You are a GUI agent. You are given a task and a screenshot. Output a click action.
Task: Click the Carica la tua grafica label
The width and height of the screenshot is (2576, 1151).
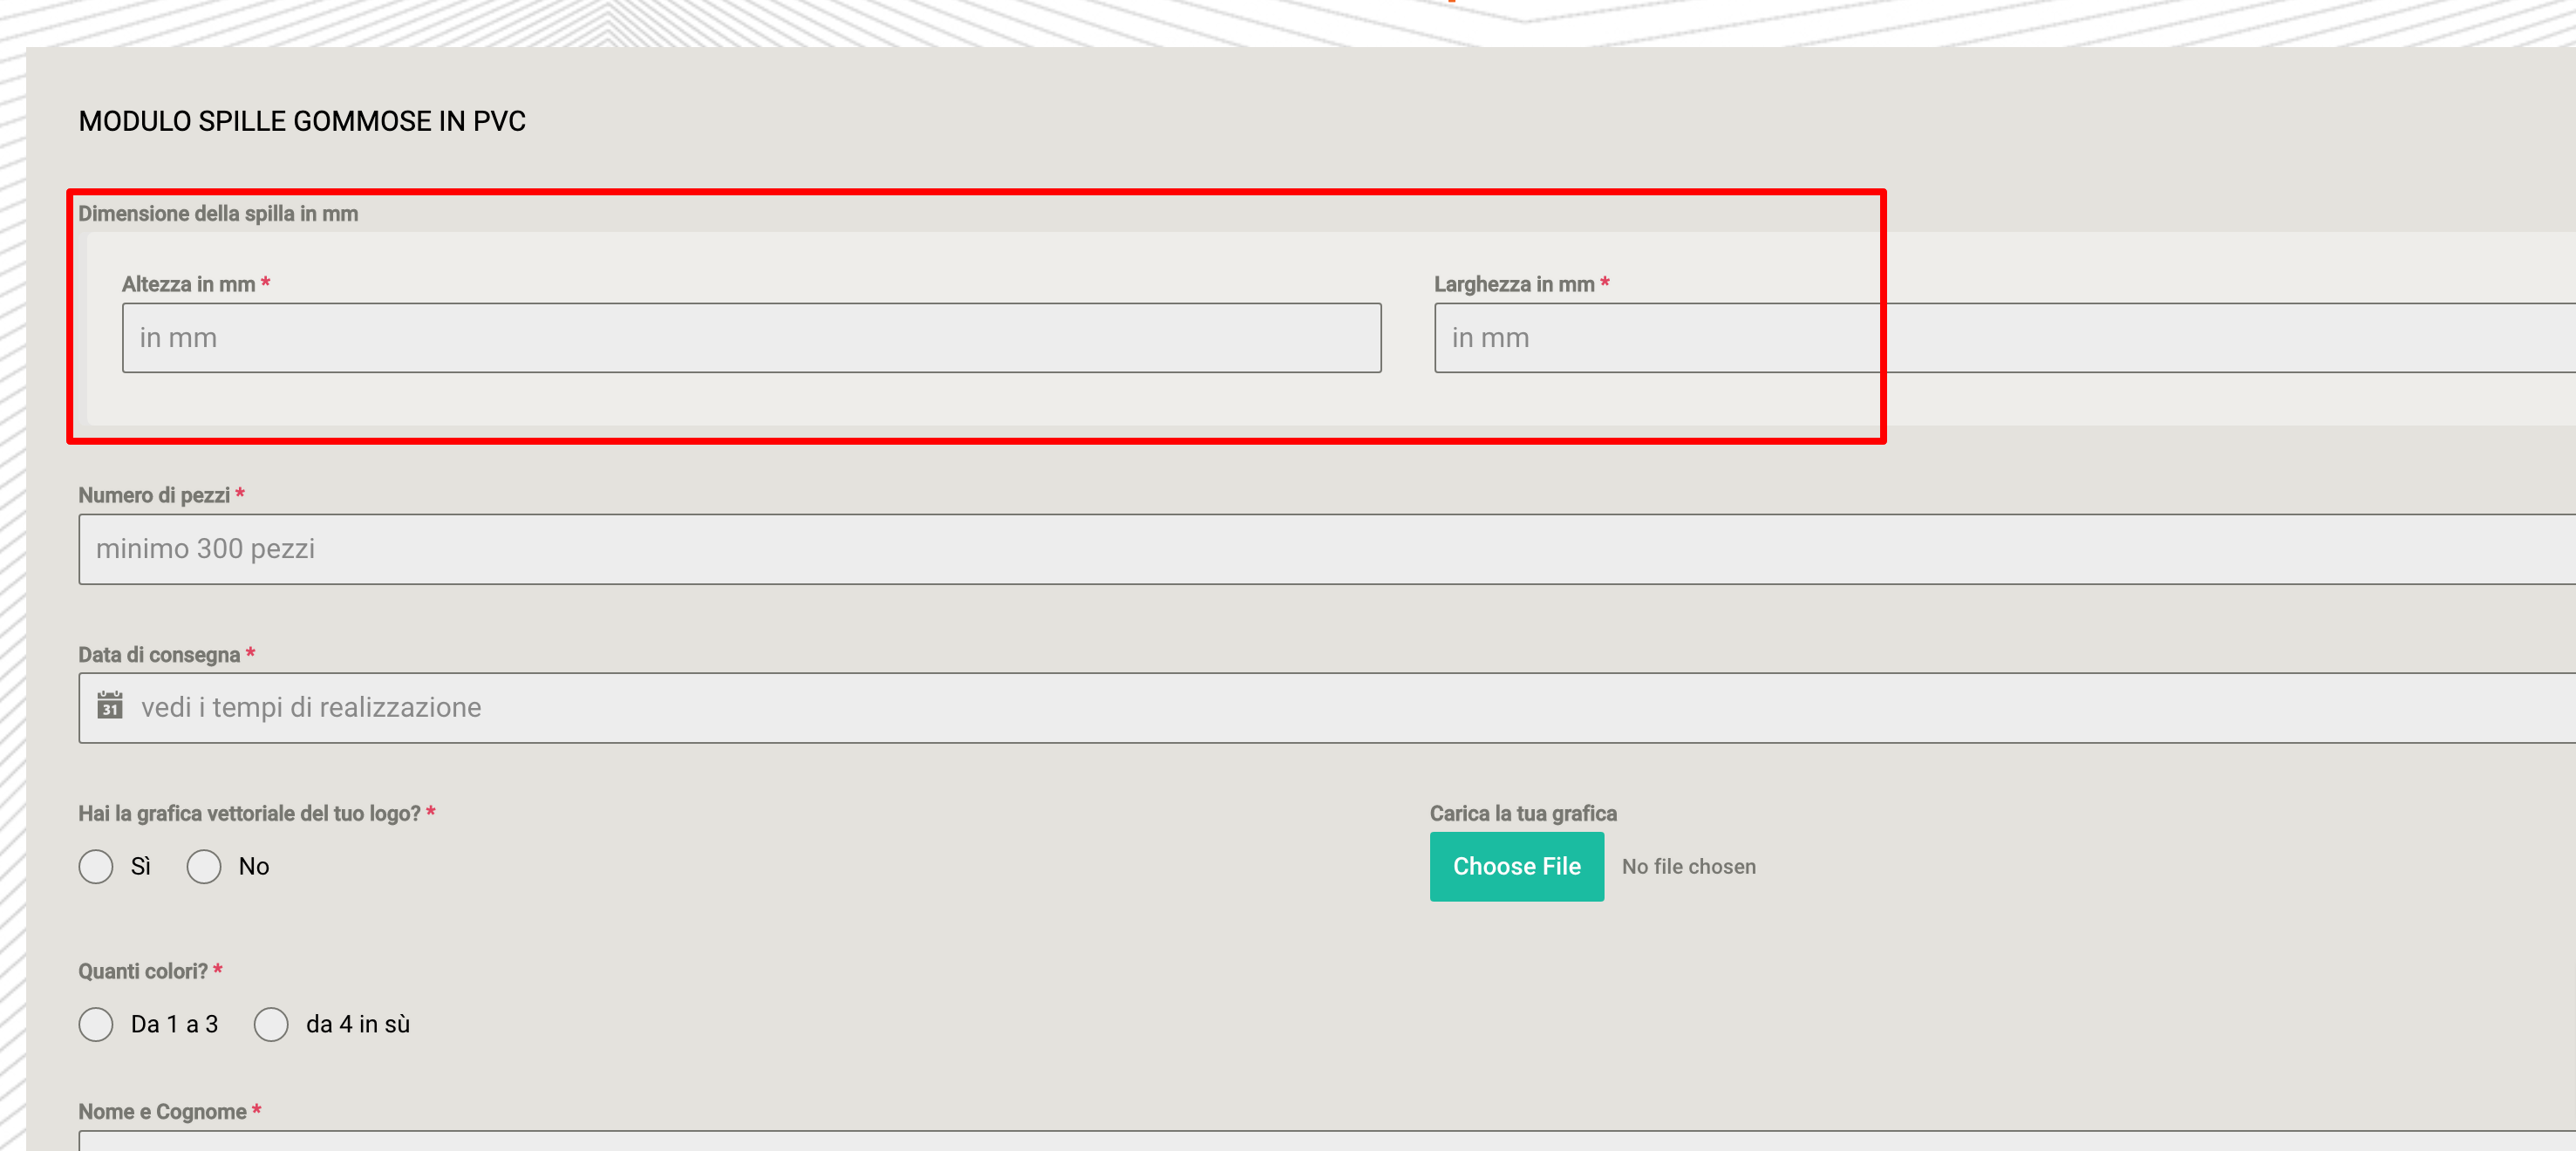(x=1522, y=813)
